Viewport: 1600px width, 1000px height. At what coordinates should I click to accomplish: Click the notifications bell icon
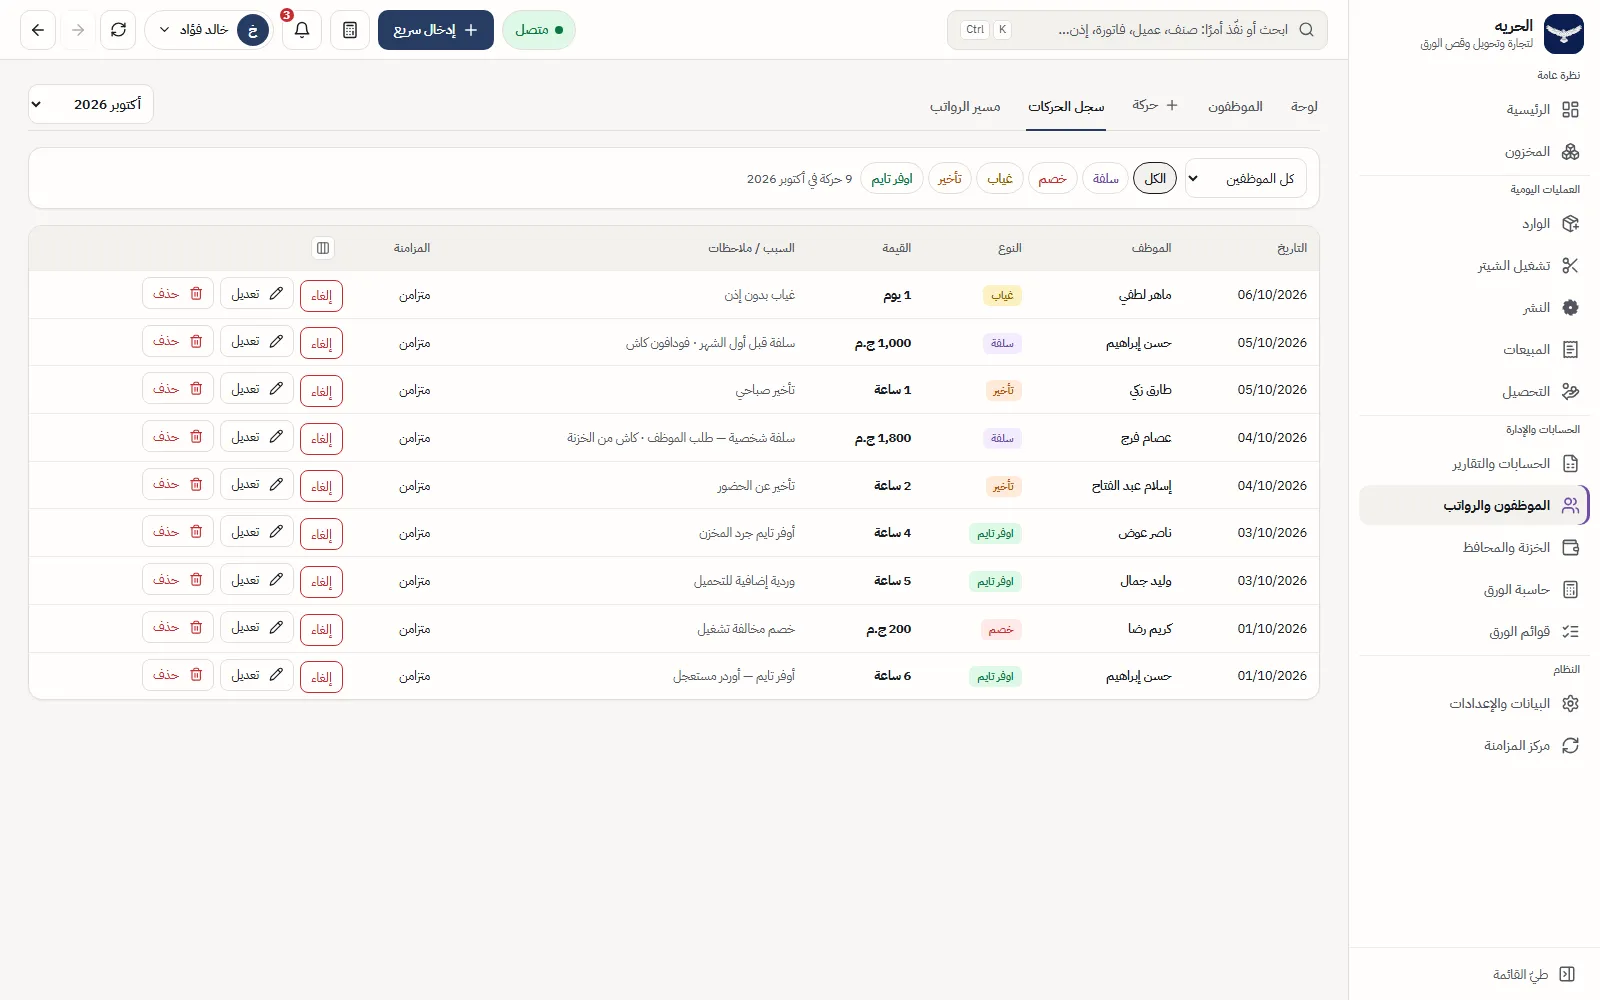click(302, 30)
